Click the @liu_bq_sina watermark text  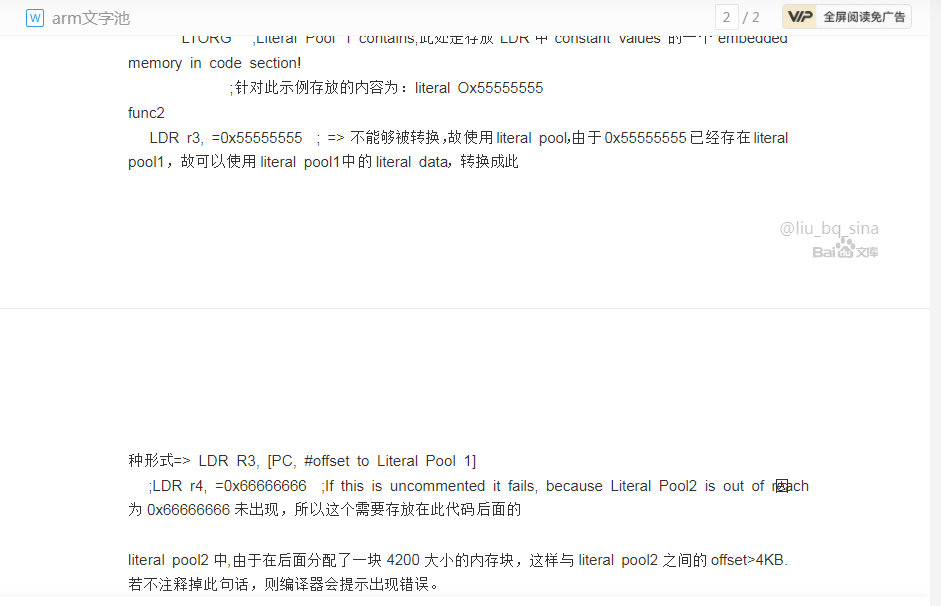pyautogui.click(x=829, y=228)
